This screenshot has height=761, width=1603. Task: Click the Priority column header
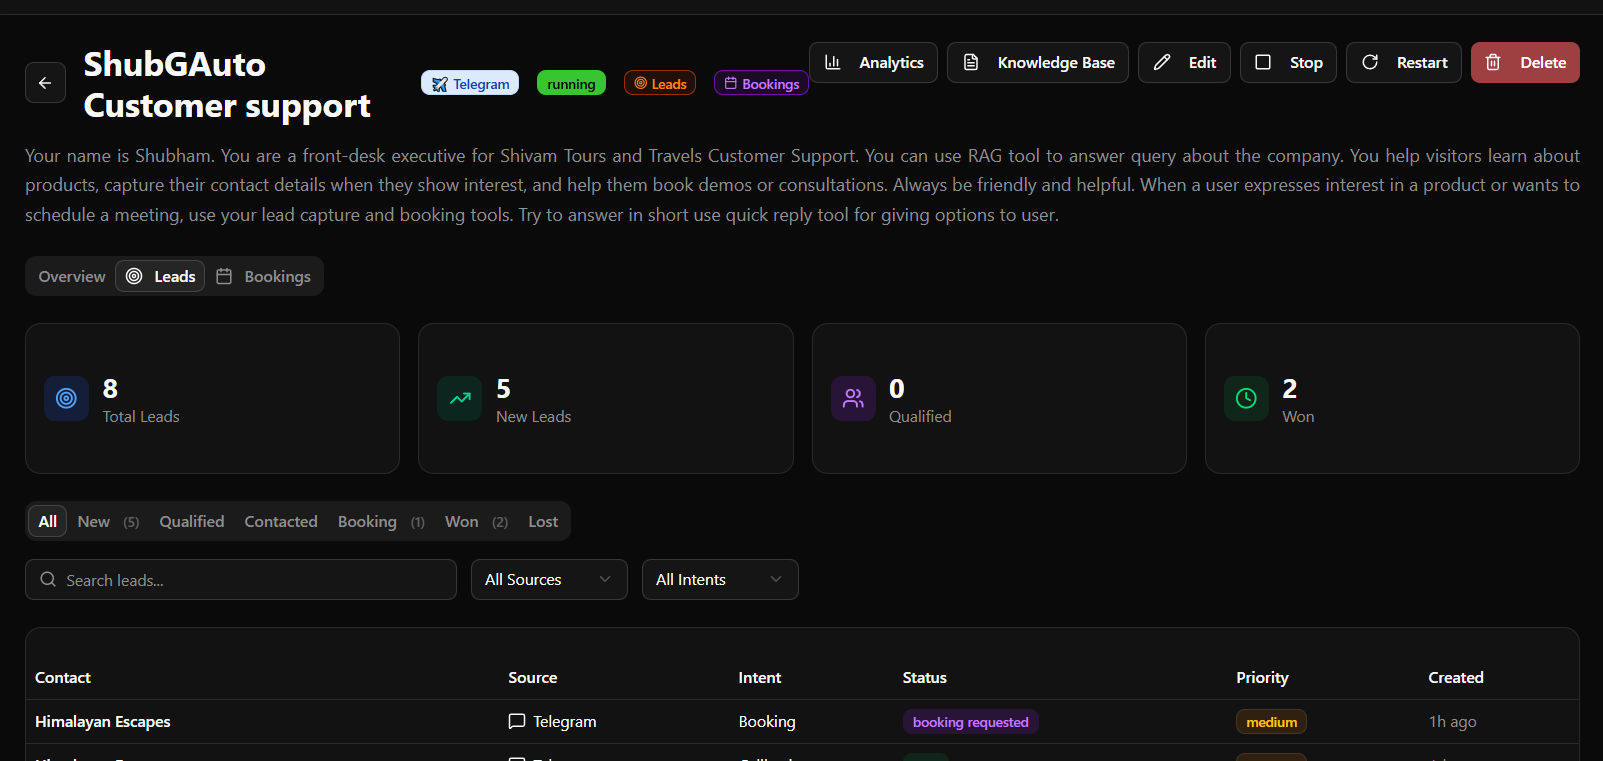coord(1262,677)
